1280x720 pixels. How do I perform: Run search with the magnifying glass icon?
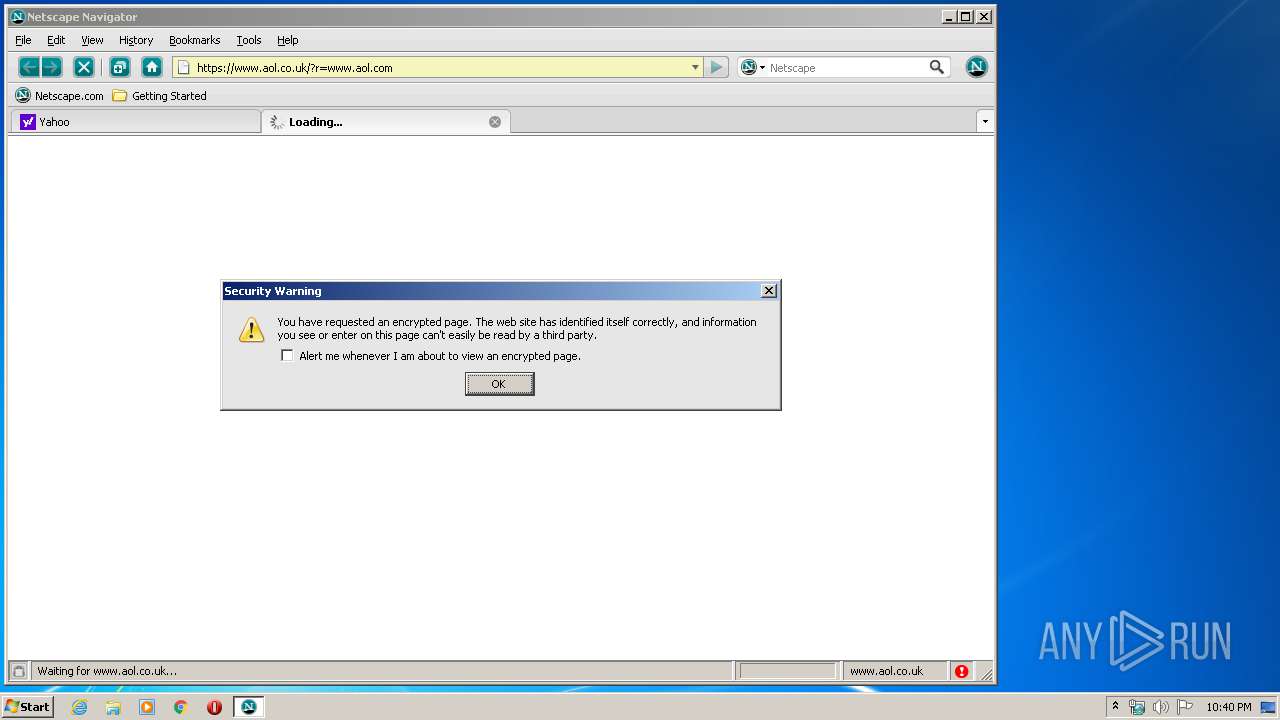(937, 67)
